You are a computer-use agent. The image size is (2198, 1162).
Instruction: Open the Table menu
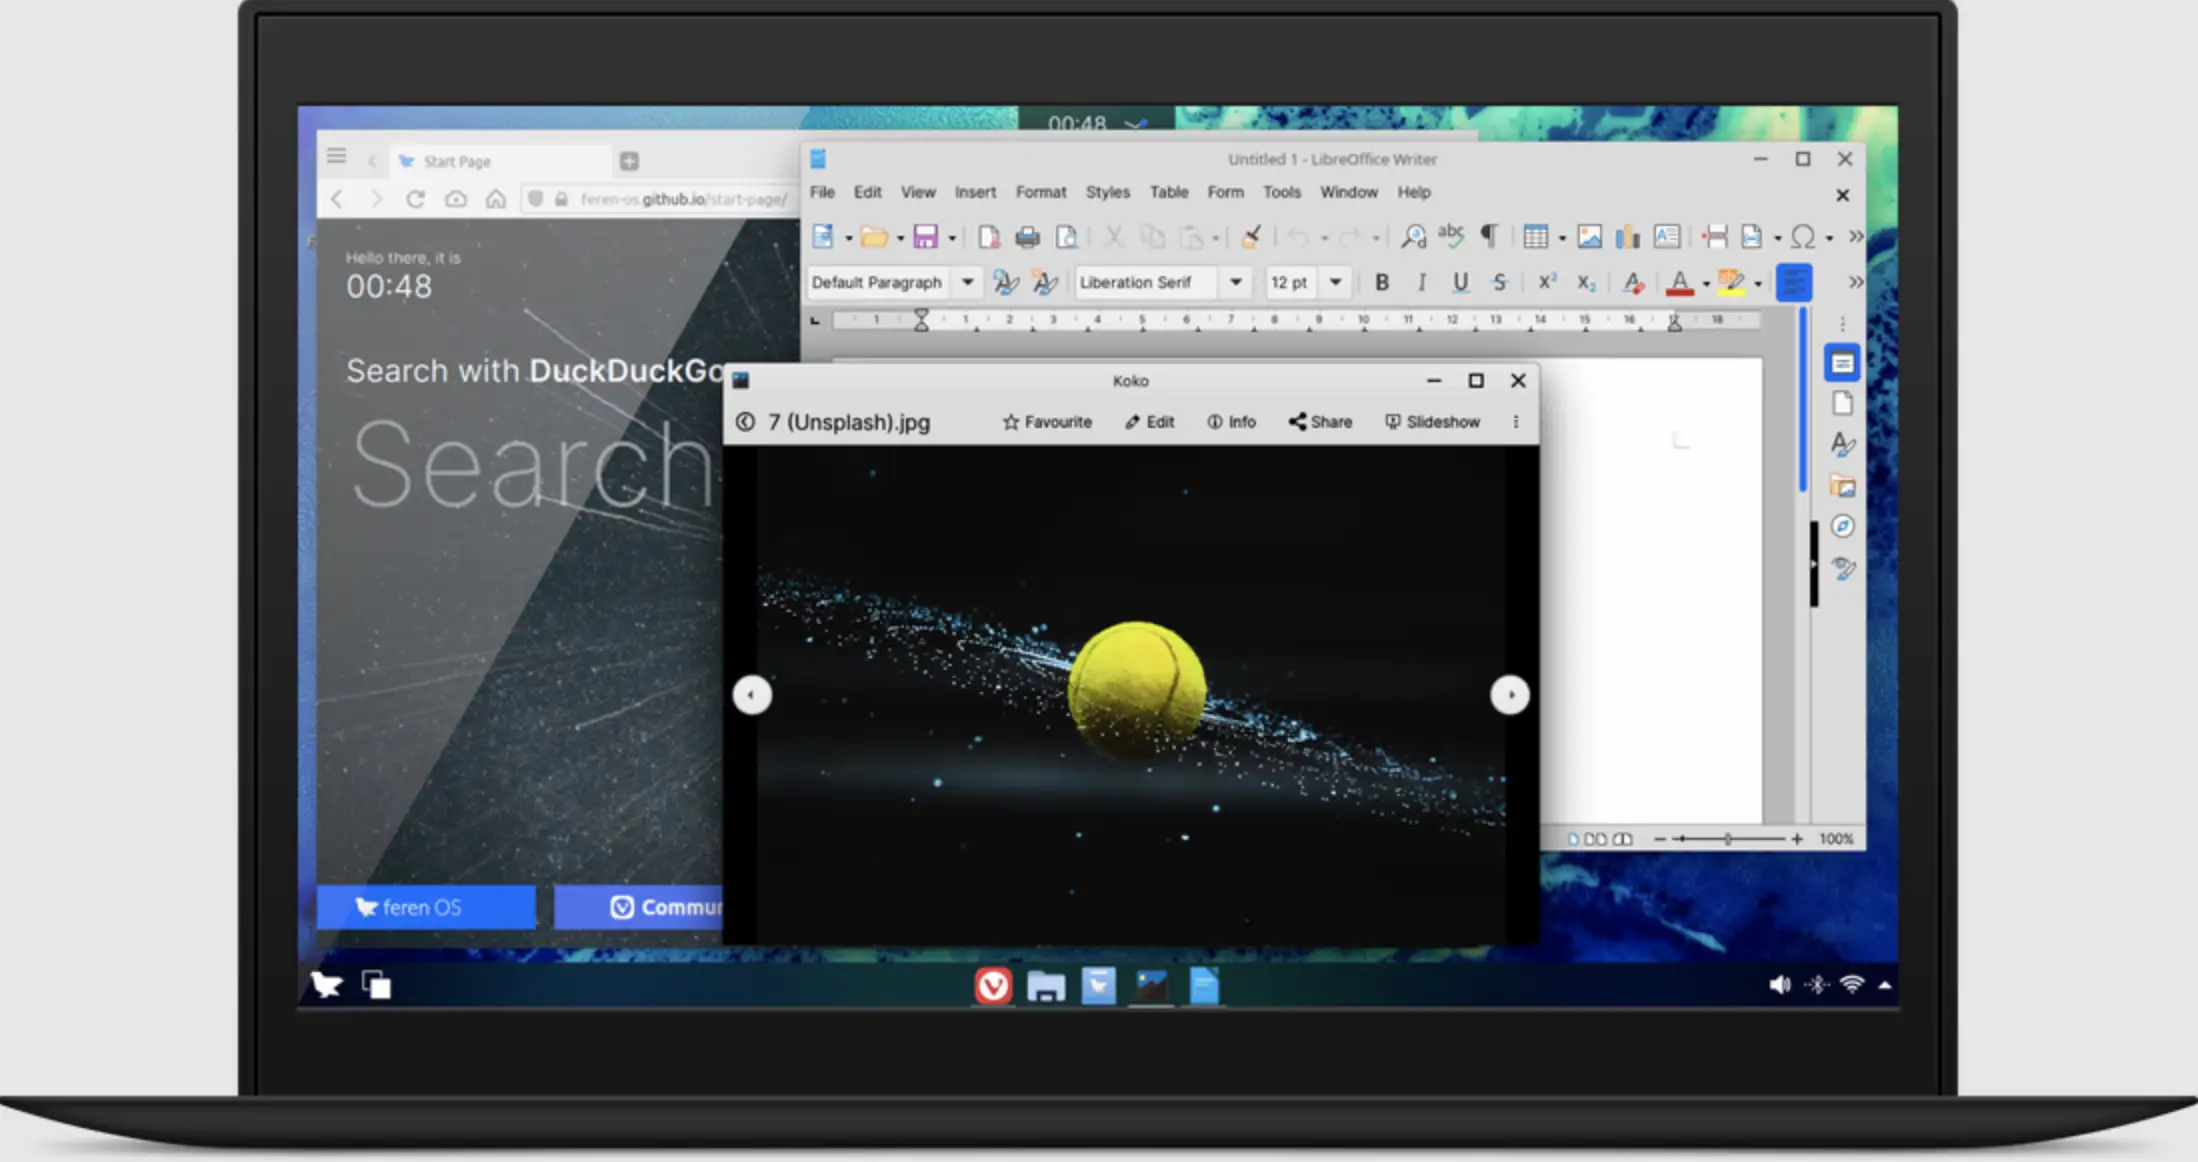tap(1168, 192)
